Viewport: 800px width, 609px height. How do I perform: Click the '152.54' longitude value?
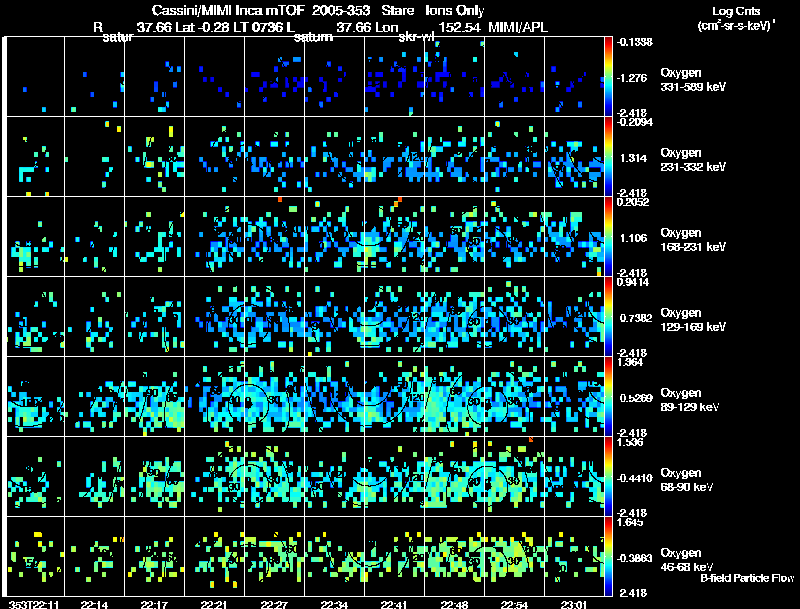click(459, 27)
